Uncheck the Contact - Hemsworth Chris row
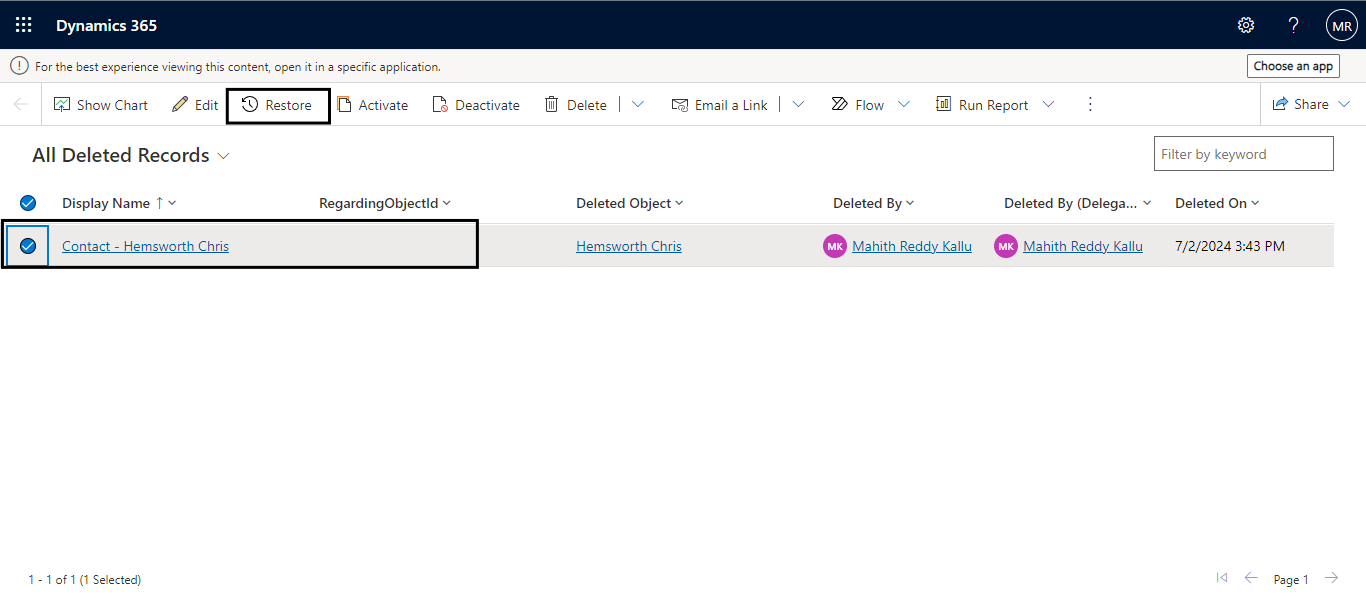The height and width of the screenshot is (599, 1366). point(28,246)
